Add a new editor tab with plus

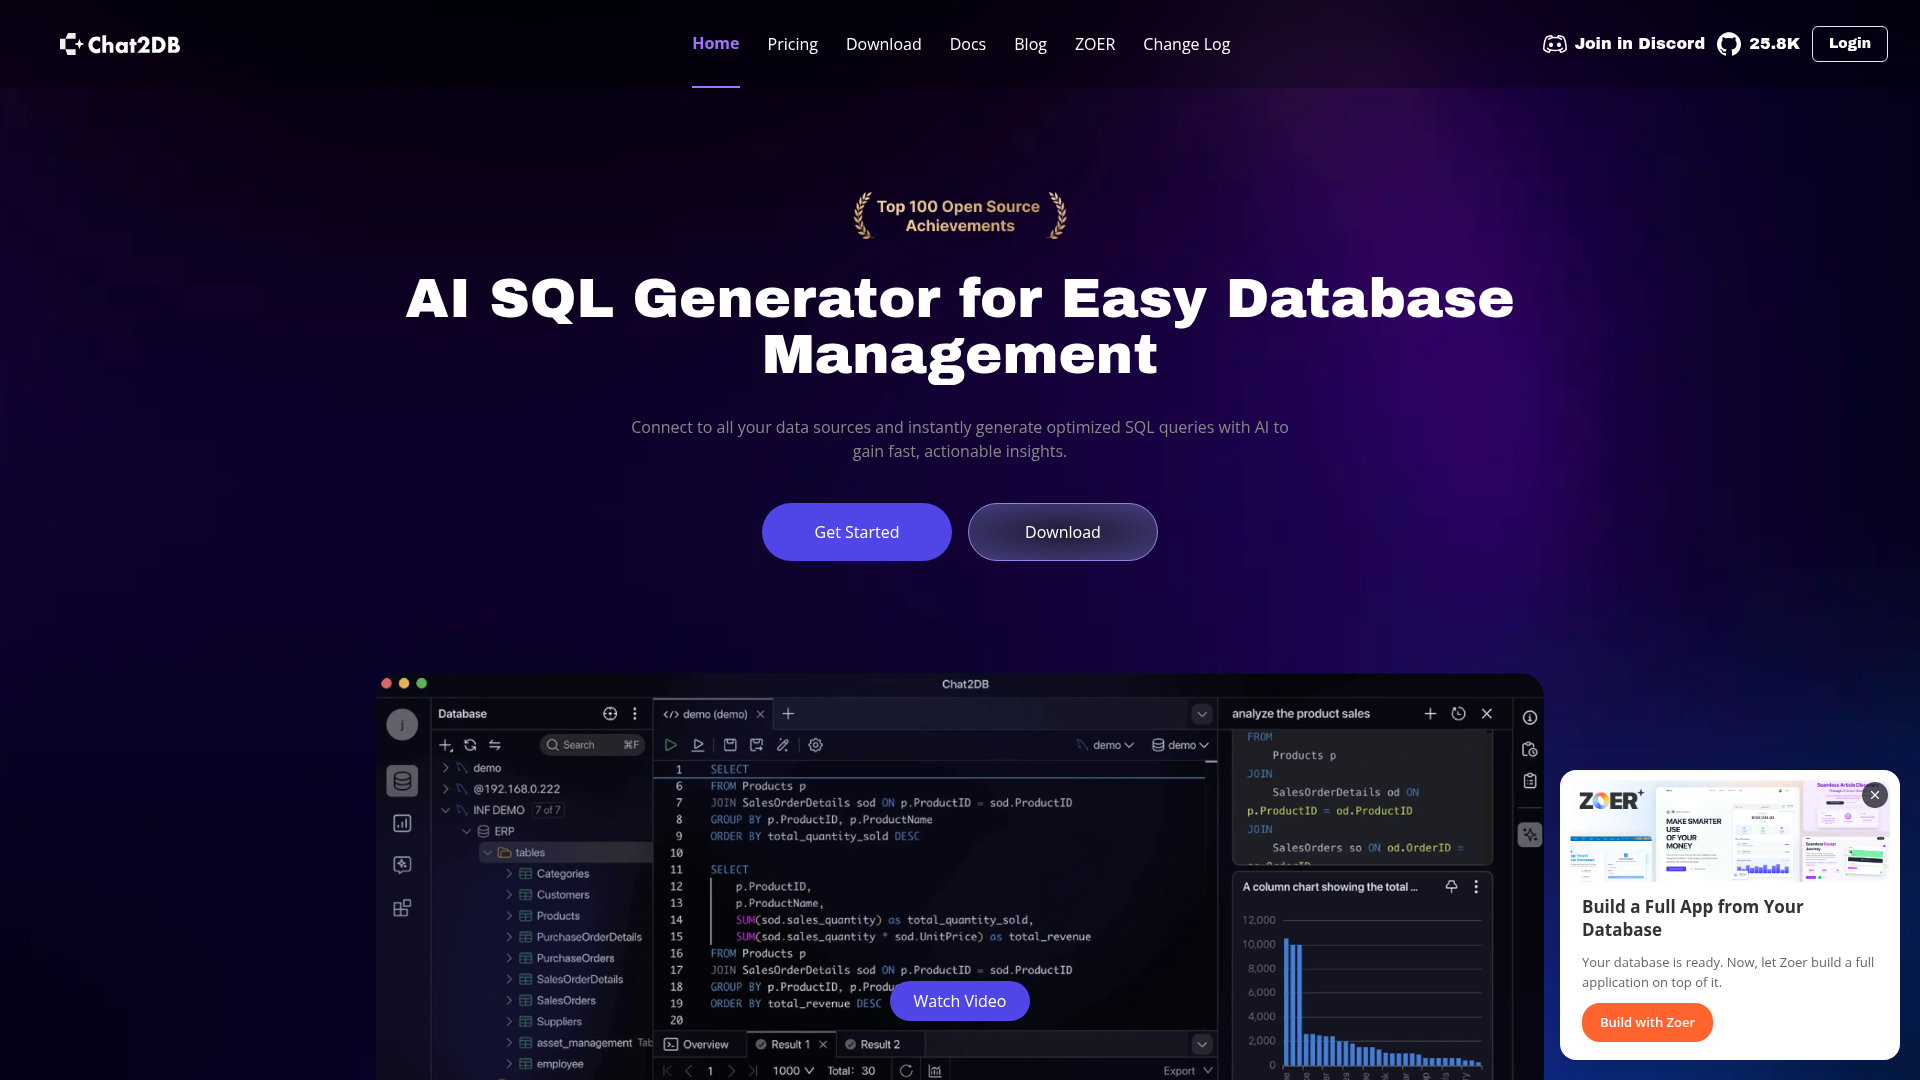788,713
